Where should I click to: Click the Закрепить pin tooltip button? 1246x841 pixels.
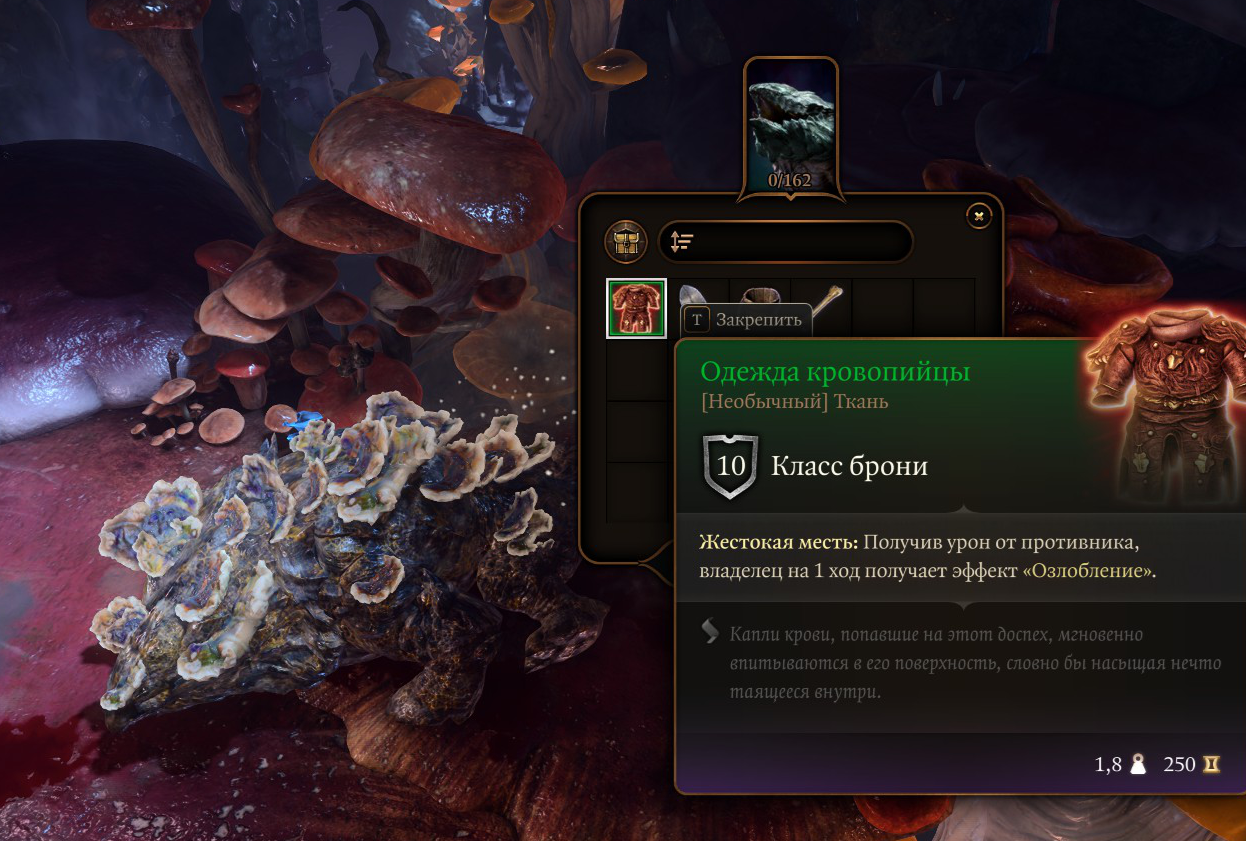point(747,320)
